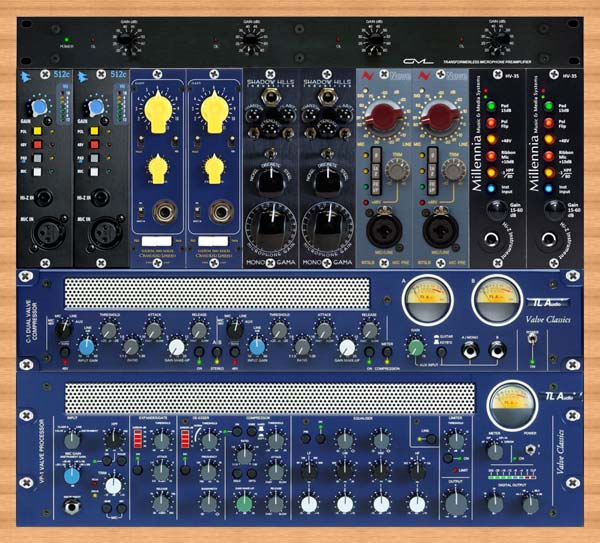Image resolution: width=600 pixels, height=543 pixels.
Task: Click the VU meter on the VP-1 processor
Action: (x=512, y=405)
